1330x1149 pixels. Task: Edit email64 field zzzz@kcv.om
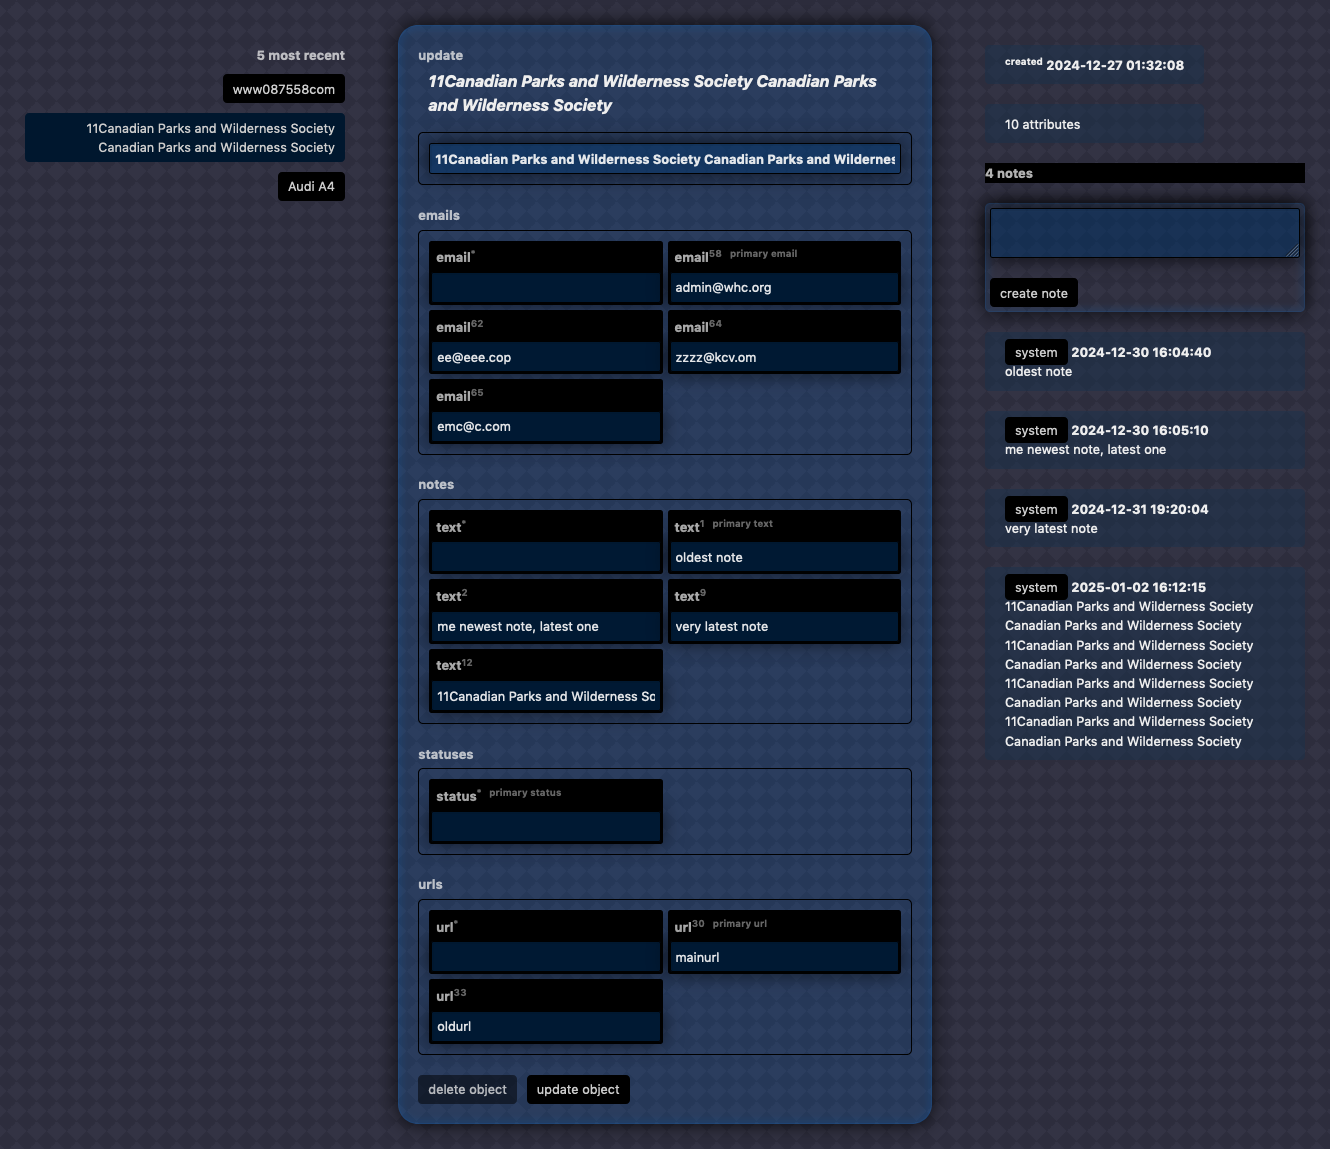click(784, 357)
